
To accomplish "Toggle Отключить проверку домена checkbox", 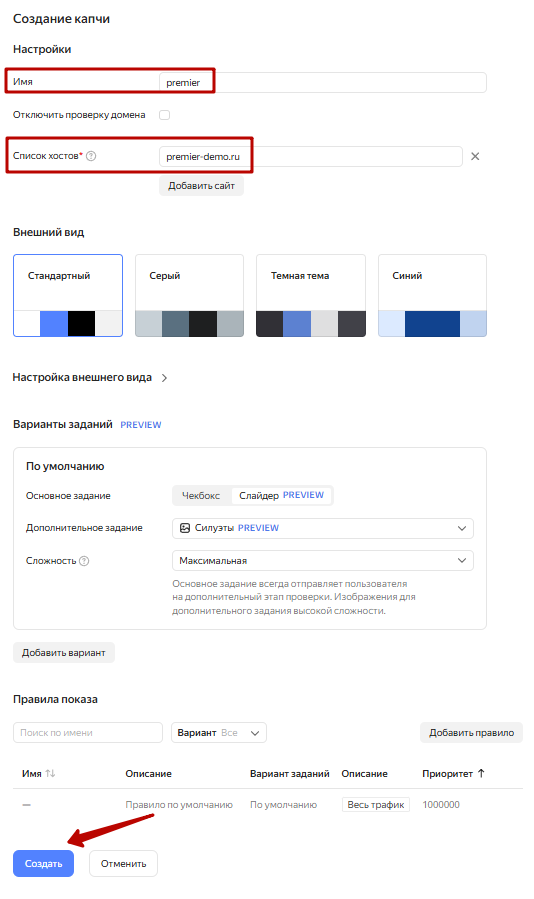I will click(165, 115).
